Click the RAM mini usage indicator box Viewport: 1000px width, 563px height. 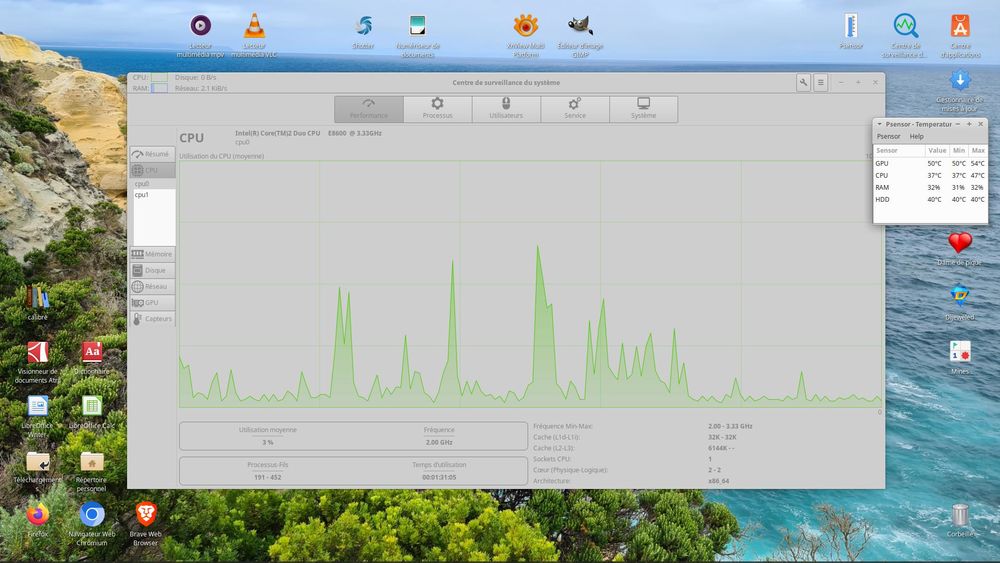[x=159, y=88]
